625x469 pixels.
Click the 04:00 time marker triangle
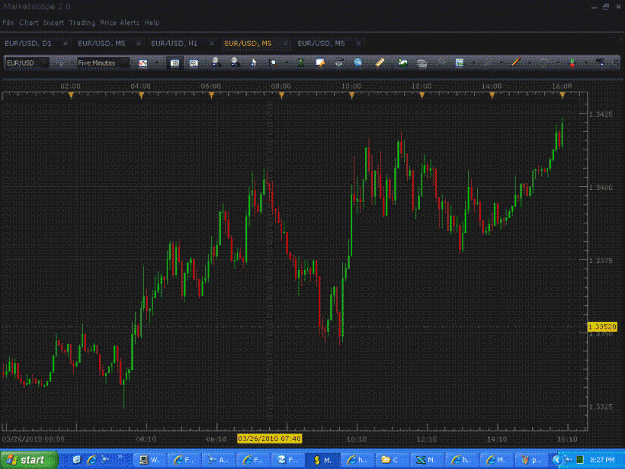141,95
